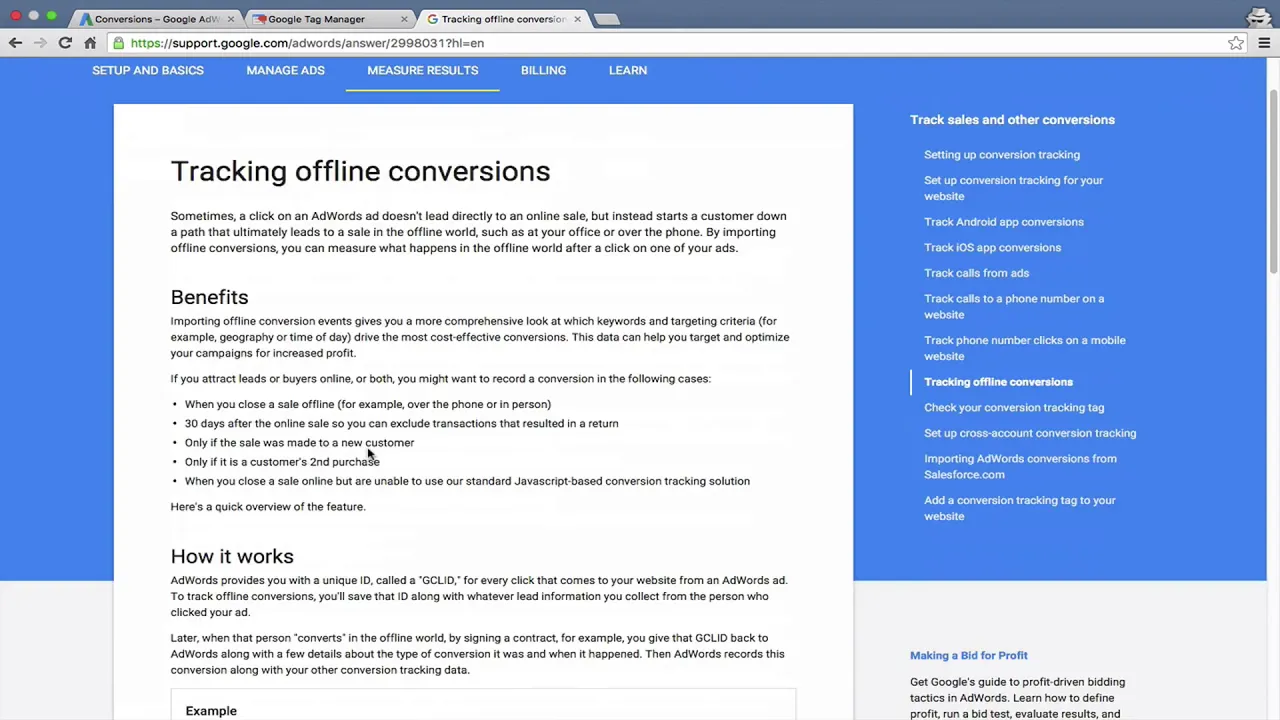Click bullet 'Only if it is a customer's 2nd purchase'
Image resolution: width=1280 pixels, height=720 pixels.
point(282,462)
